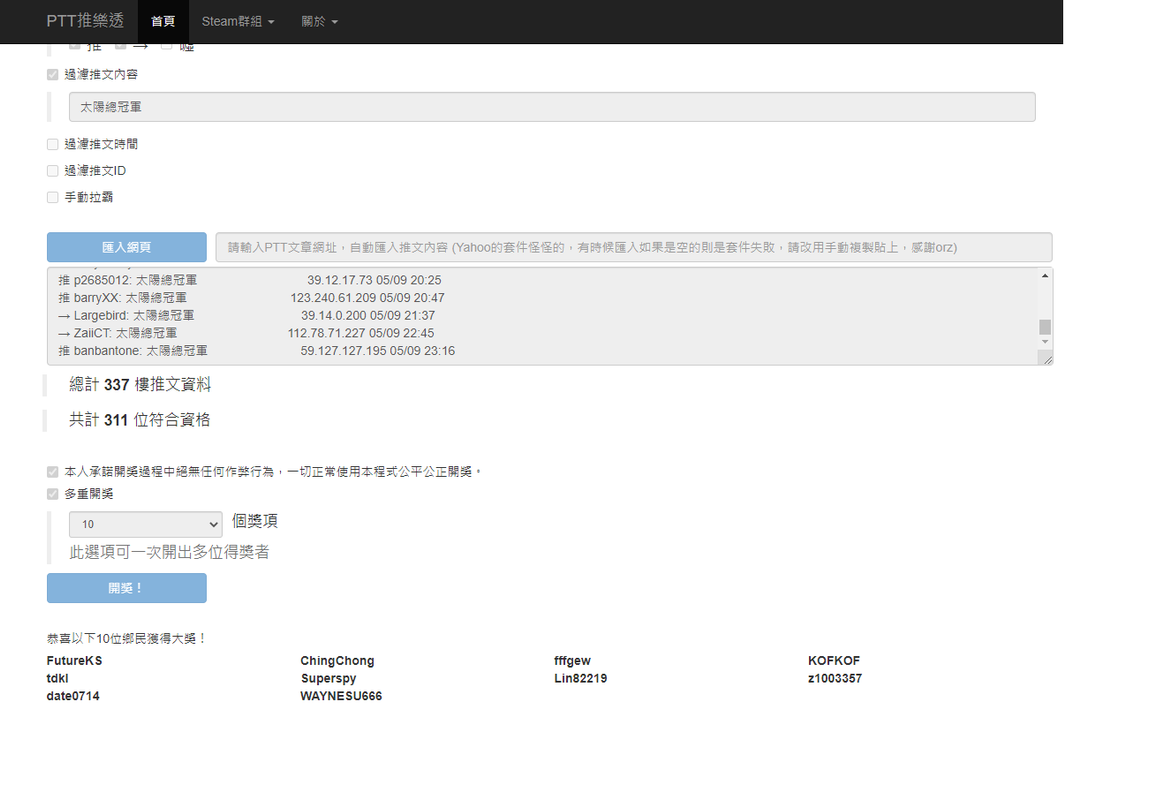The height and width of the screenshot is (800, 1149).
Task: Click winner name Lin82219
Action: (x=580, y=678)
